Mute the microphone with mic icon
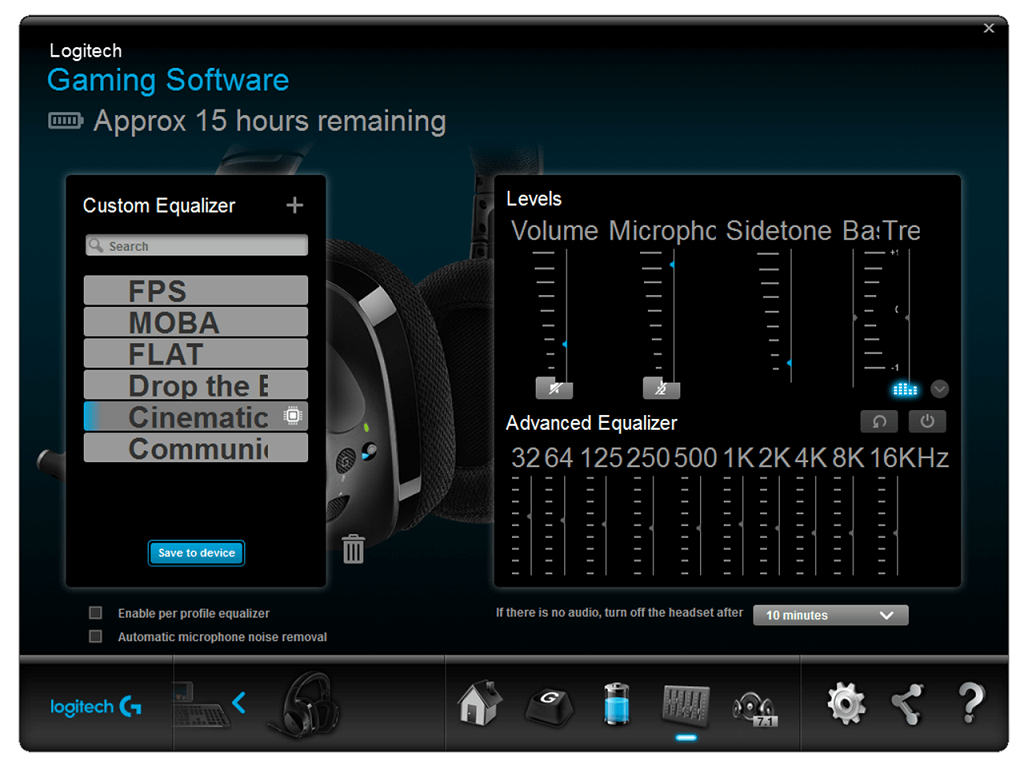The image size is (1024, 773). tap(661, 388)
